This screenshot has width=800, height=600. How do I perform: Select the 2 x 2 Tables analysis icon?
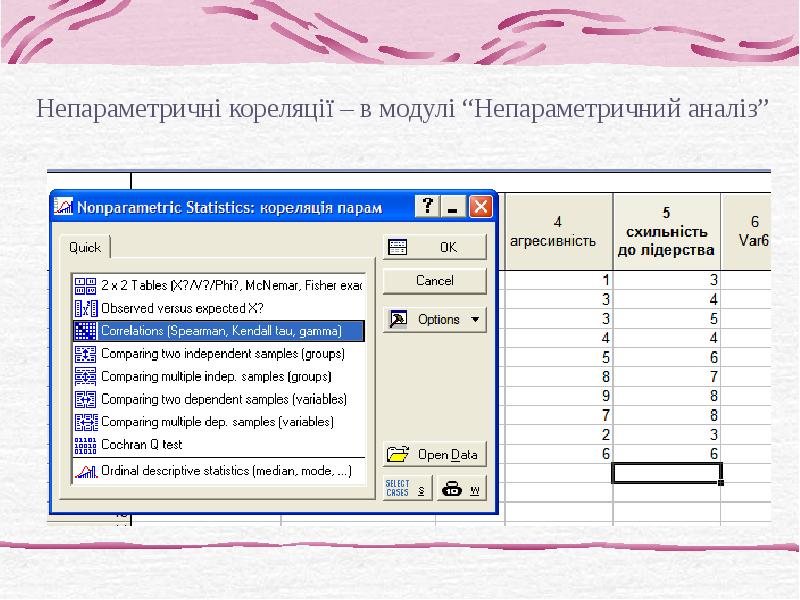85,285
